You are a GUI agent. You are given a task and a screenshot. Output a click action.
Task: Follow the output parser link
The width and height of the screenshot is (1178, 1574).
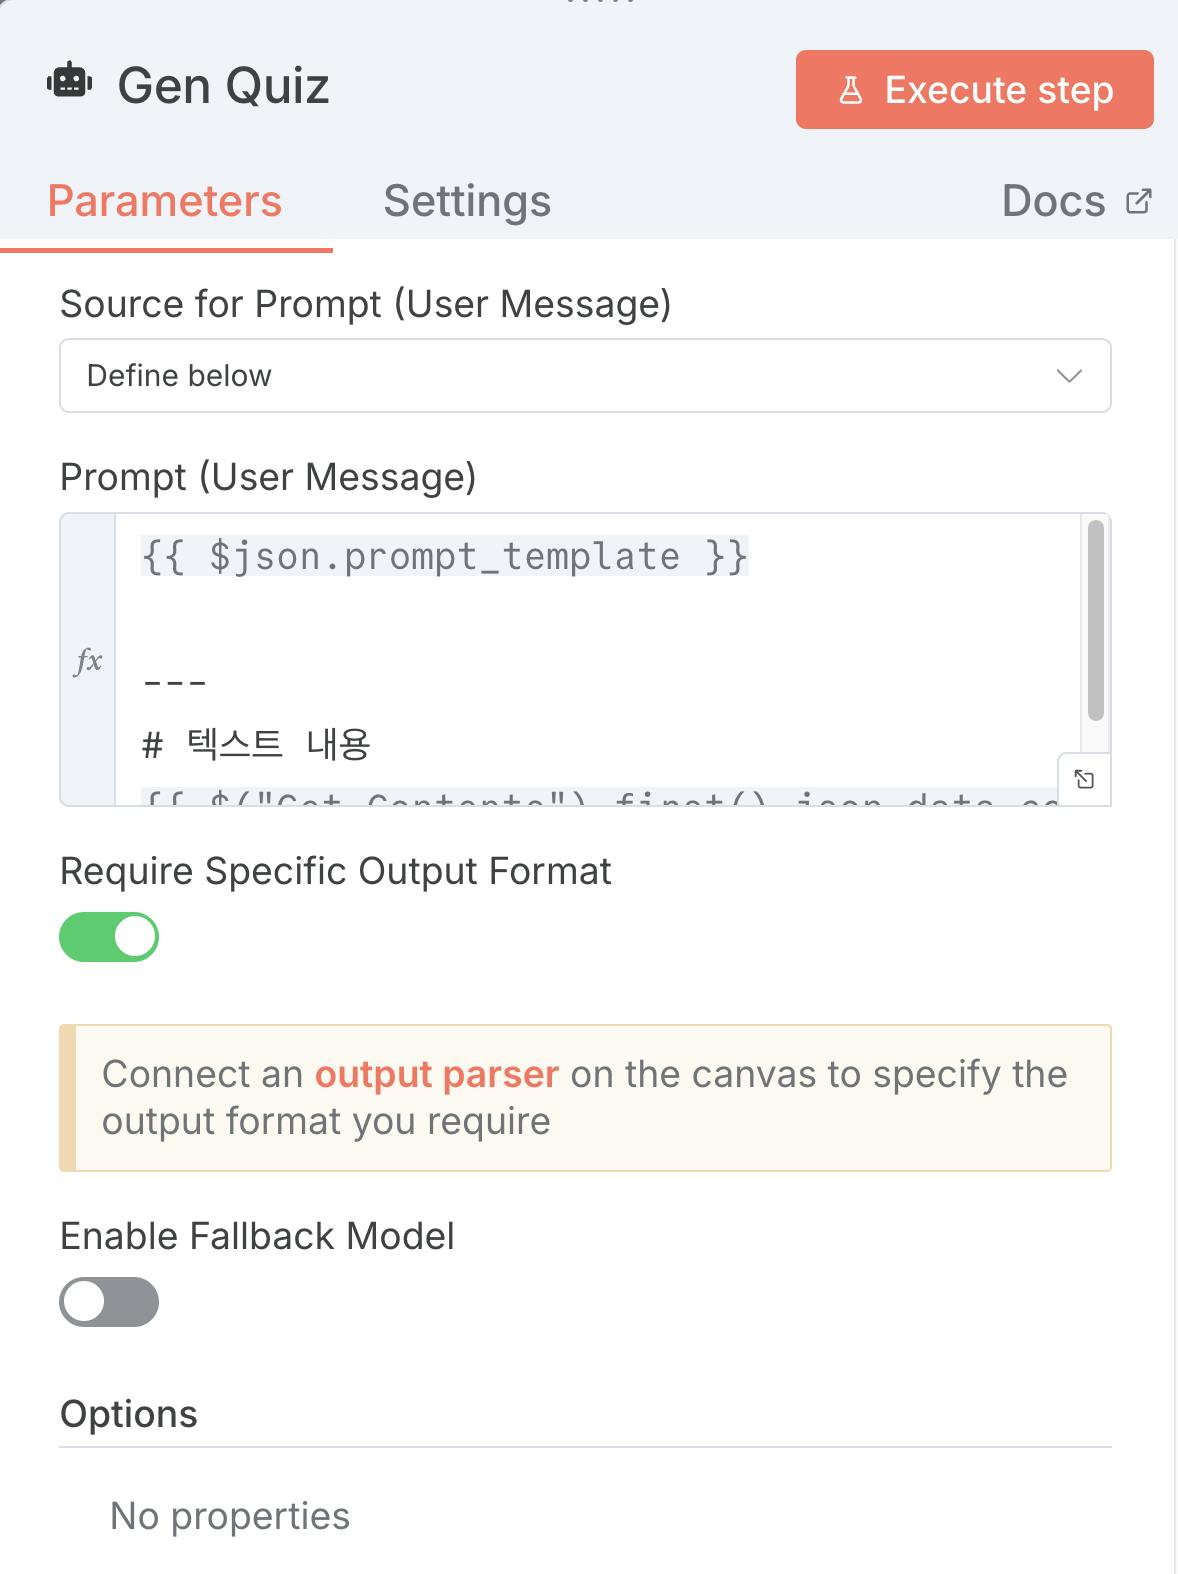pos(436,1074)
